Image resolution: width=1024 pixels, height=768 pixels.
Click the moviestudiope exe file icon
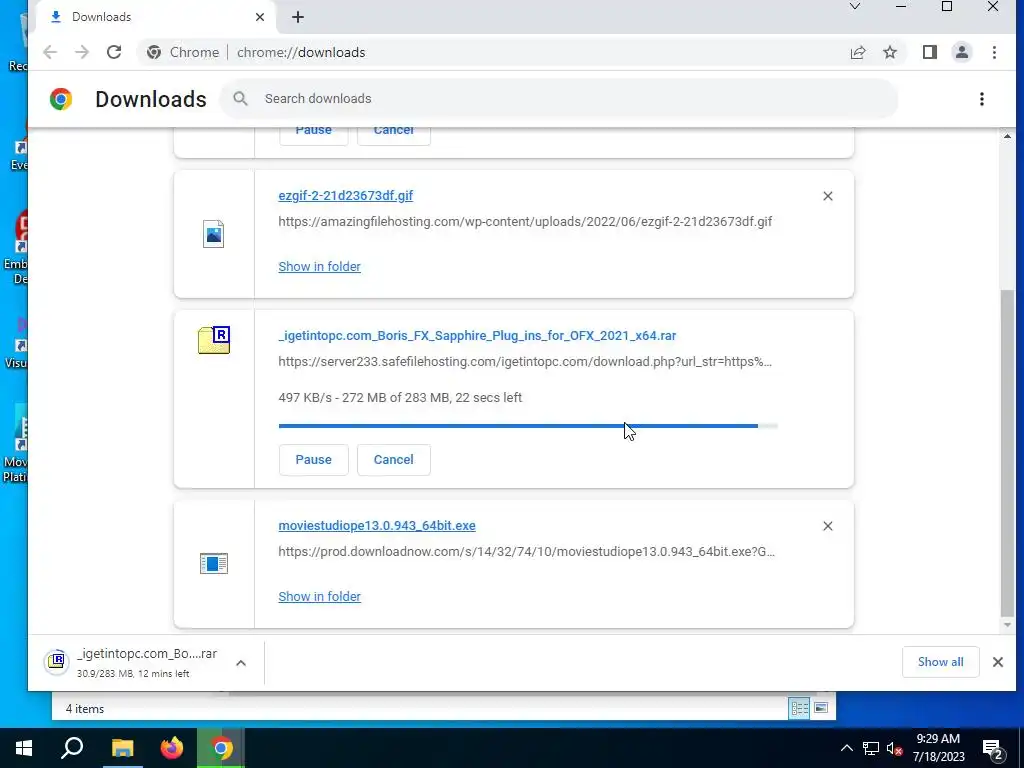point(214,563)
